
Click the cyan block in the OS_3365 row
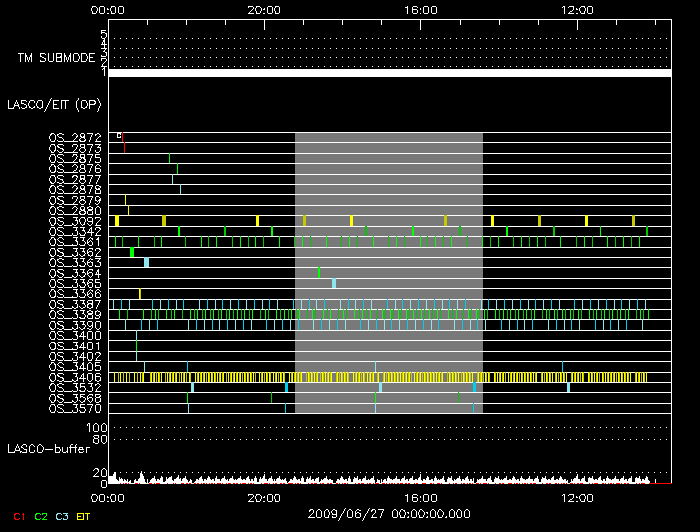(334, 284)
